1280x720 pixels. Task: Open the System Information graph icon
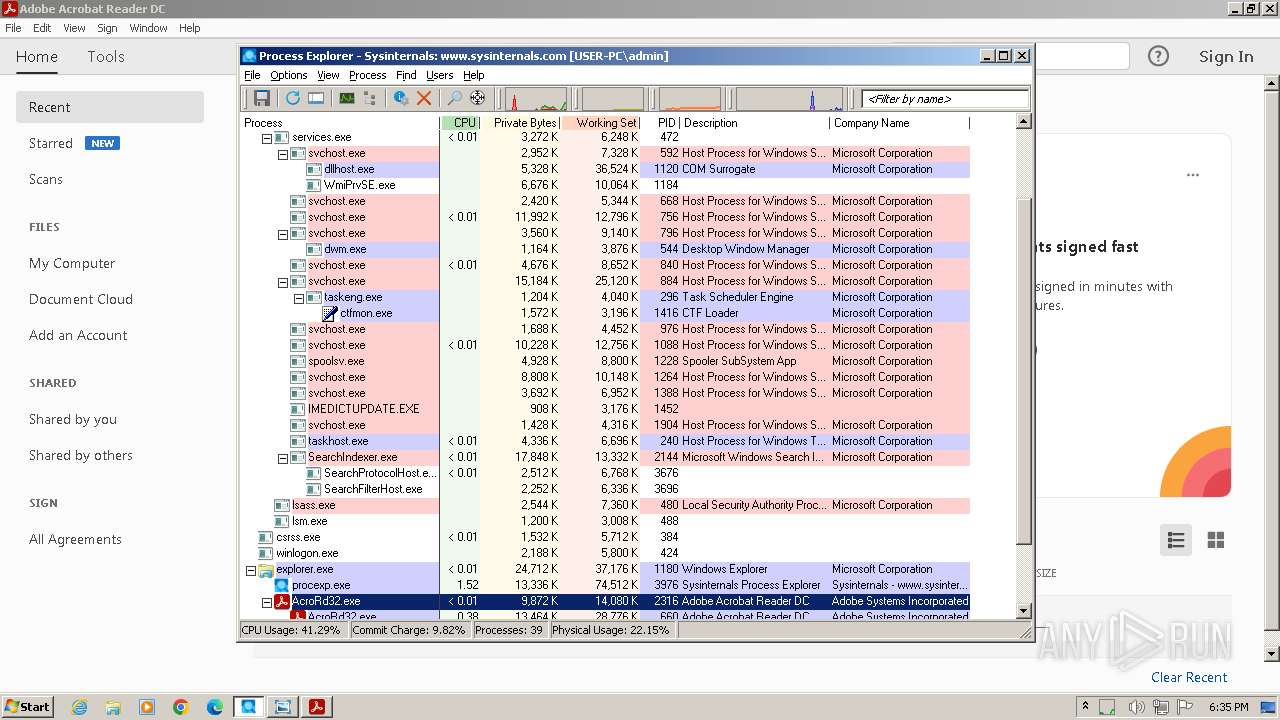tap(347, 98)
